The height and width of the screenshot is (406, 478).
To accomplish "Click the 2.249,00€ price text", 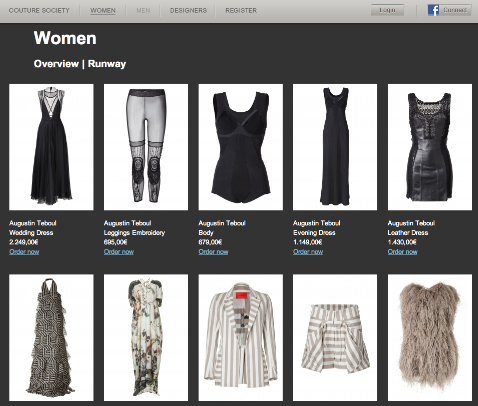I will (24, 242).
